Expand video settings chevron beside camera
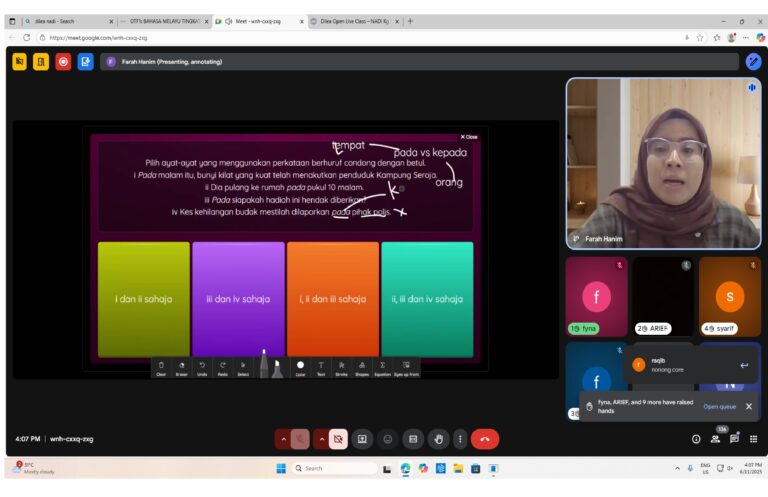The image size is (768, 497). coord(321,439)
